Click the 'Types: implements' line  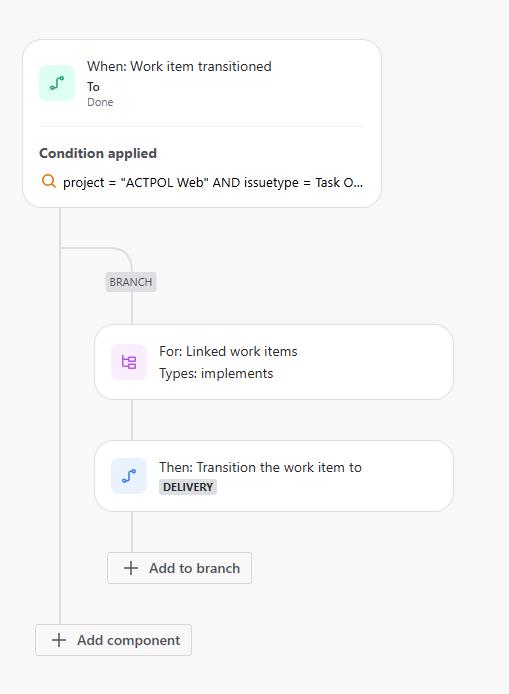(216, 374)
